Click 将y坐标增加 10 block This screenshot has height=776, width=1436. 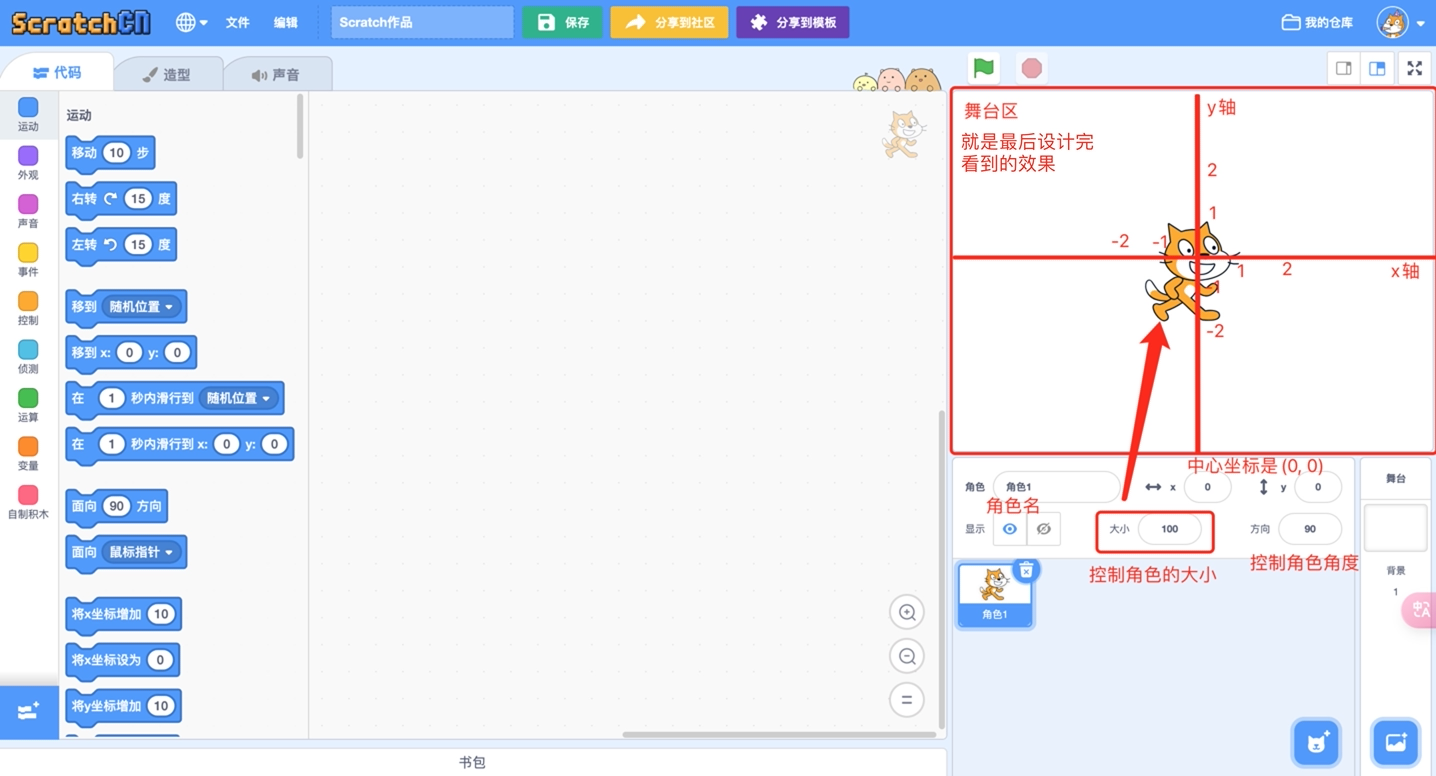pos(123,706)
